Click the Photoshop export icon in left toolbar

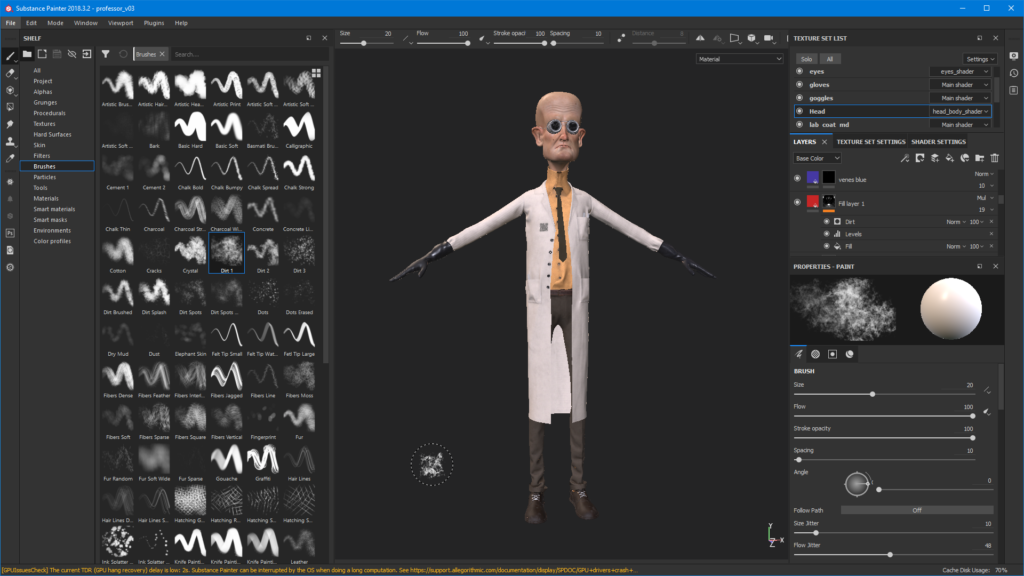point(10,233)
